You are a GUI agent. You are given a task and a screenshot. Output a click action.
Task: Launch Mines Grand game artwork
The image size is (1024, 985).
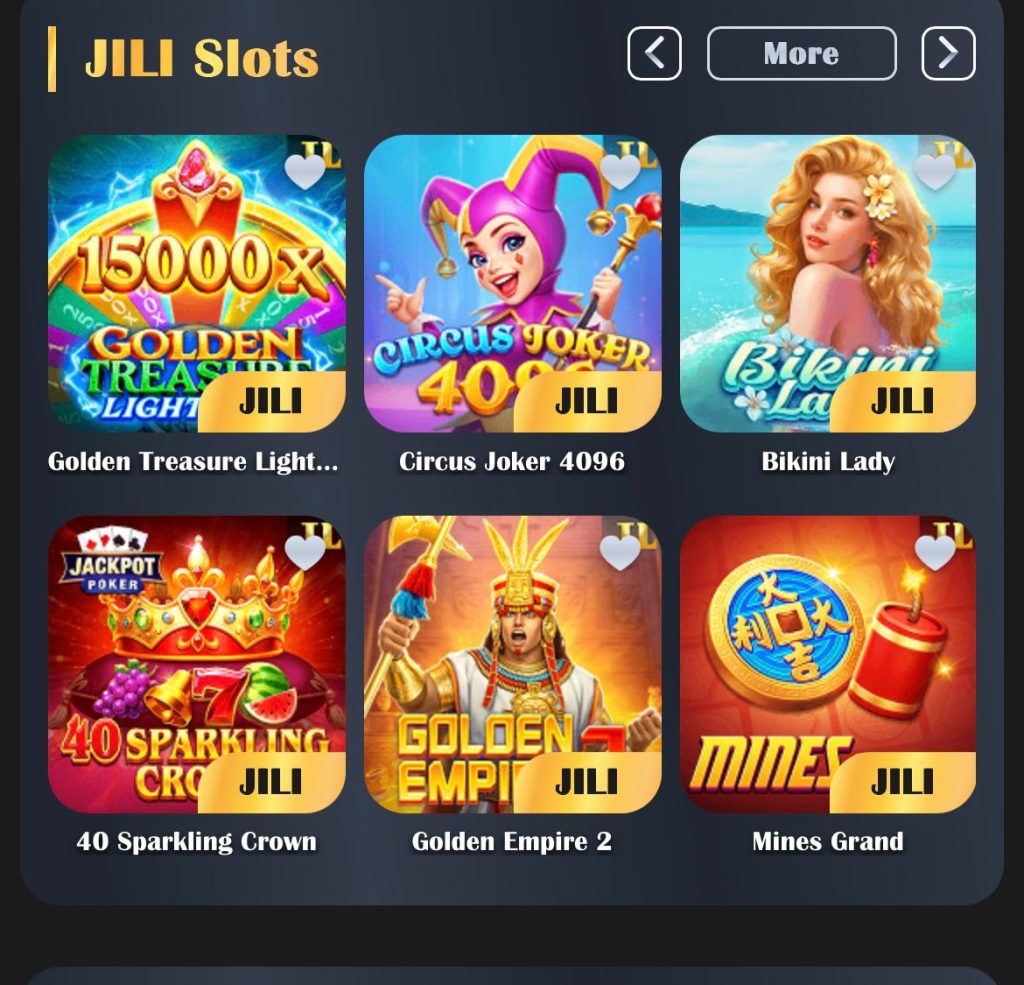828,664
